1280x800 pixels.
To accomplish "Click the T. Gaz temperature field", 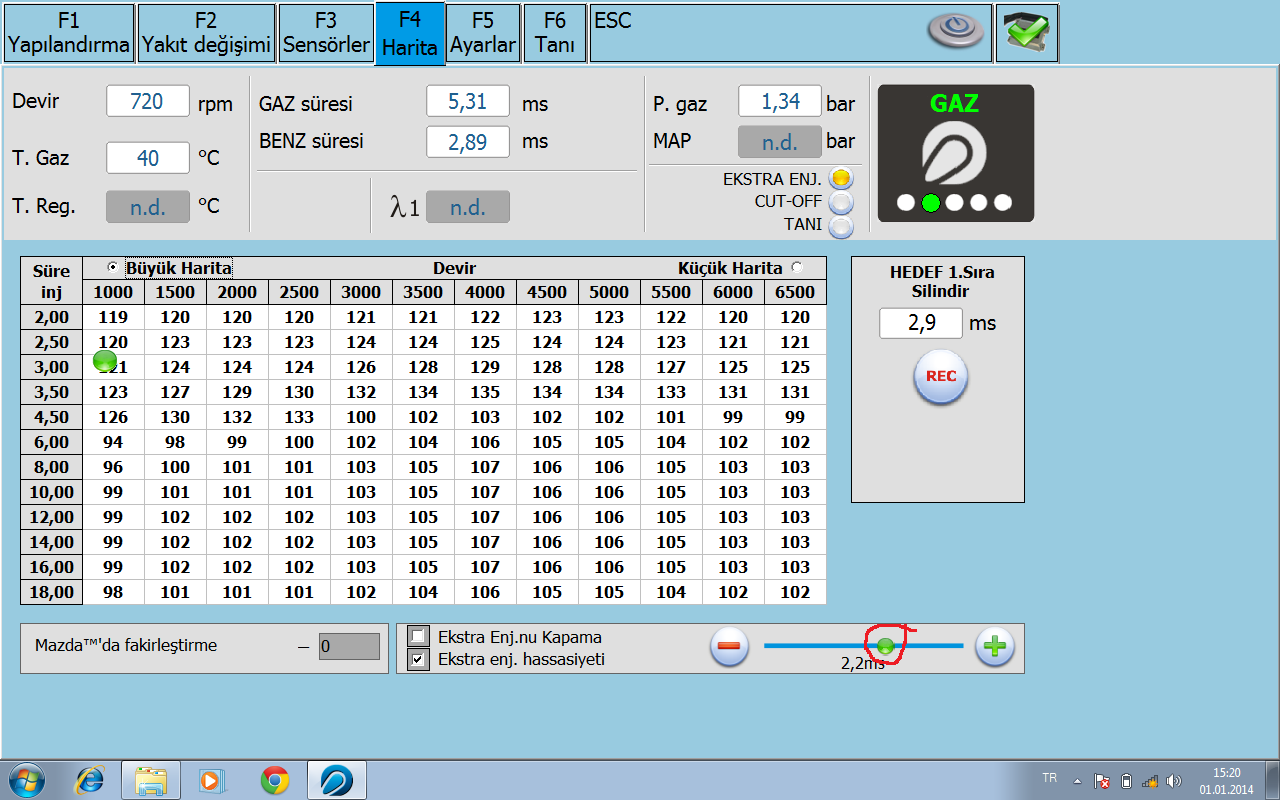I will (148, 158).
